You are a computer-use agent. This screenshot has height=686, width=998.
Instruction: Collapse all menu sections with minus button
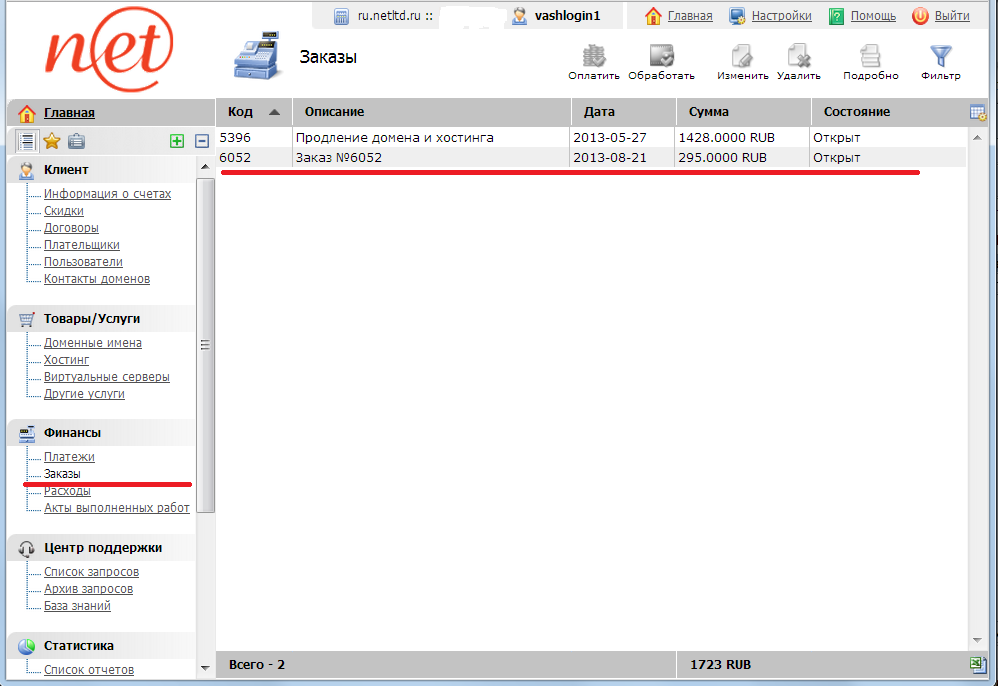tap(201, 142)
